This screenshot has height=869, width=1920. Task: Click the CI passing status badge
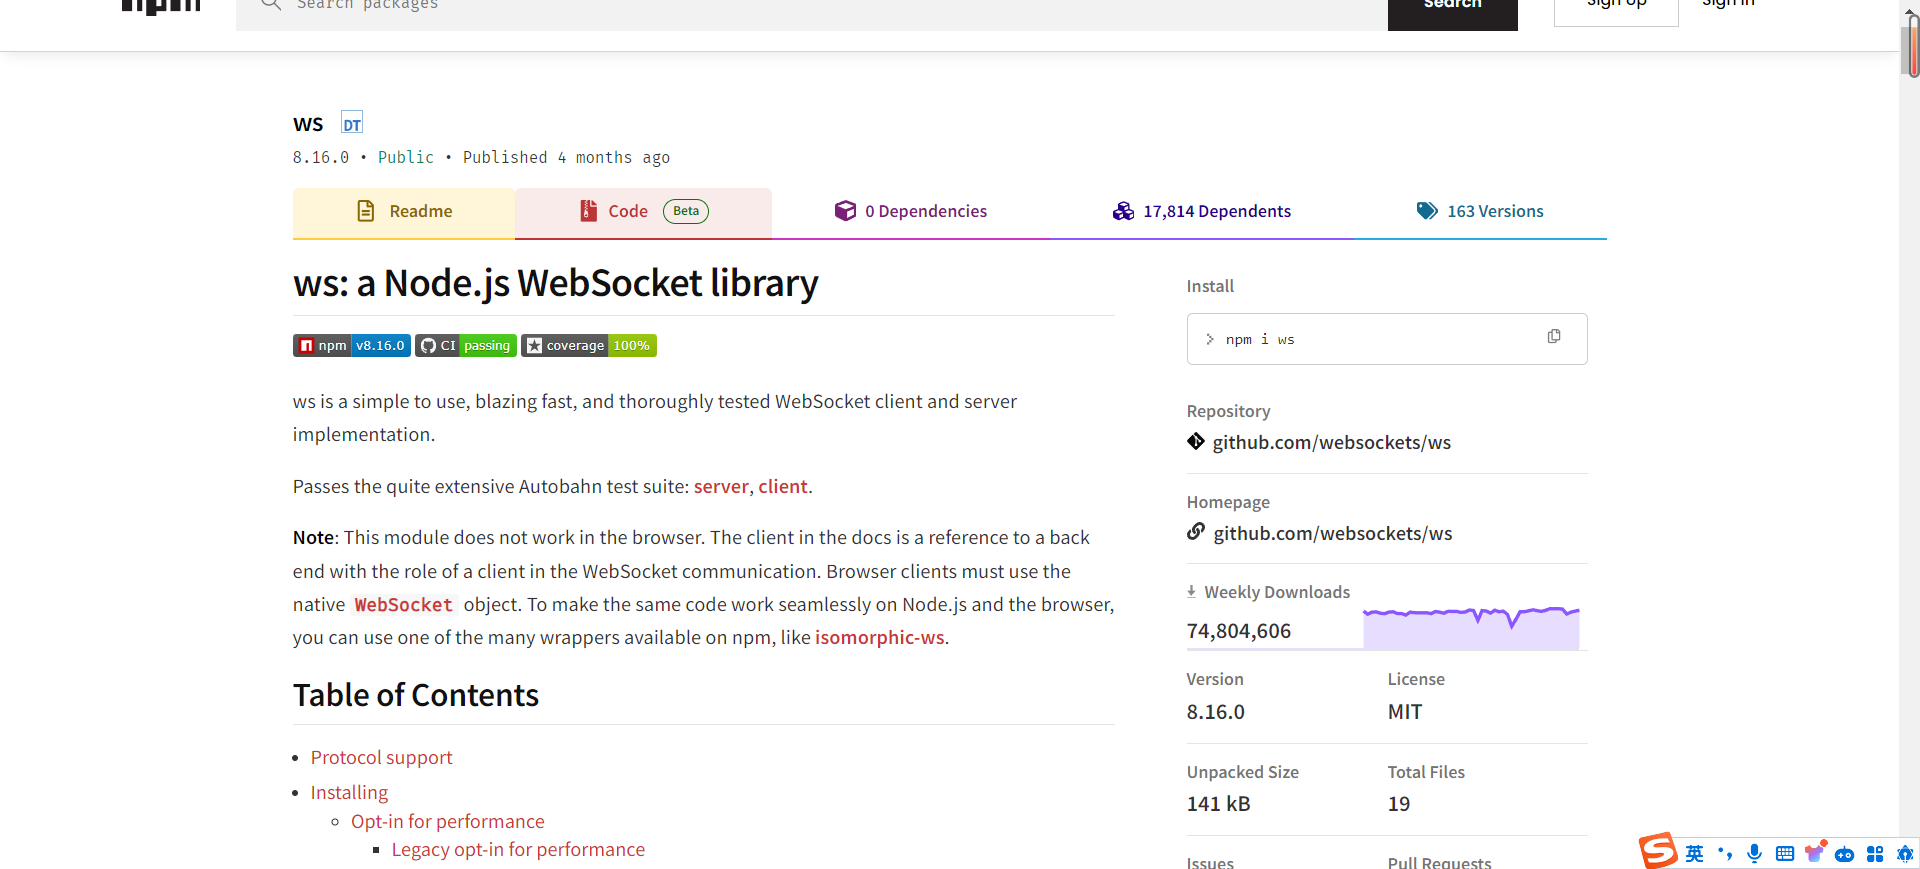466,346
